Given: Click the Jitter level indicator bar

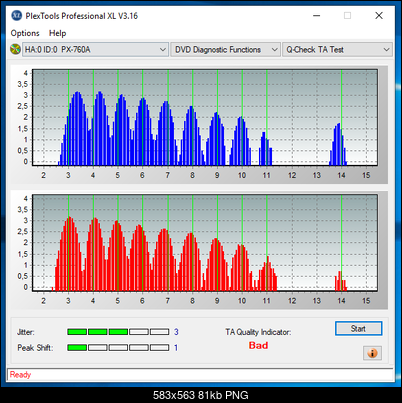Looking at the screenshot, I should [x=118, y=332].
